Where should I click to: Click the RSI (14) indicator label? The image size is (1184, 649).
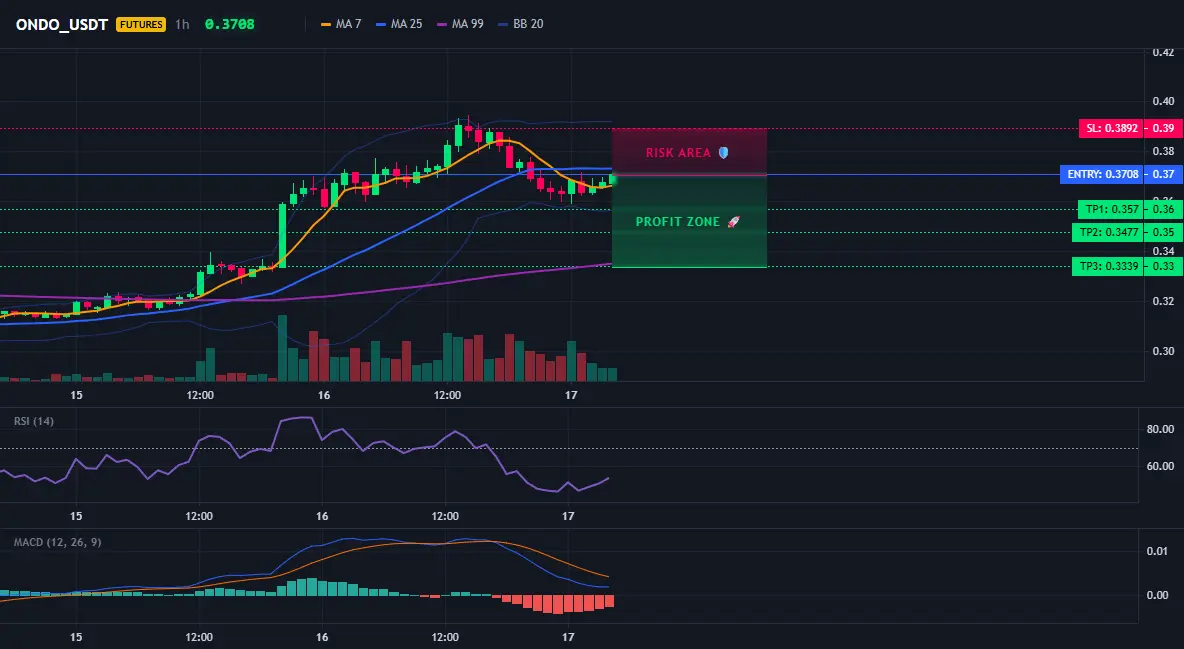[x=34, y=421]
